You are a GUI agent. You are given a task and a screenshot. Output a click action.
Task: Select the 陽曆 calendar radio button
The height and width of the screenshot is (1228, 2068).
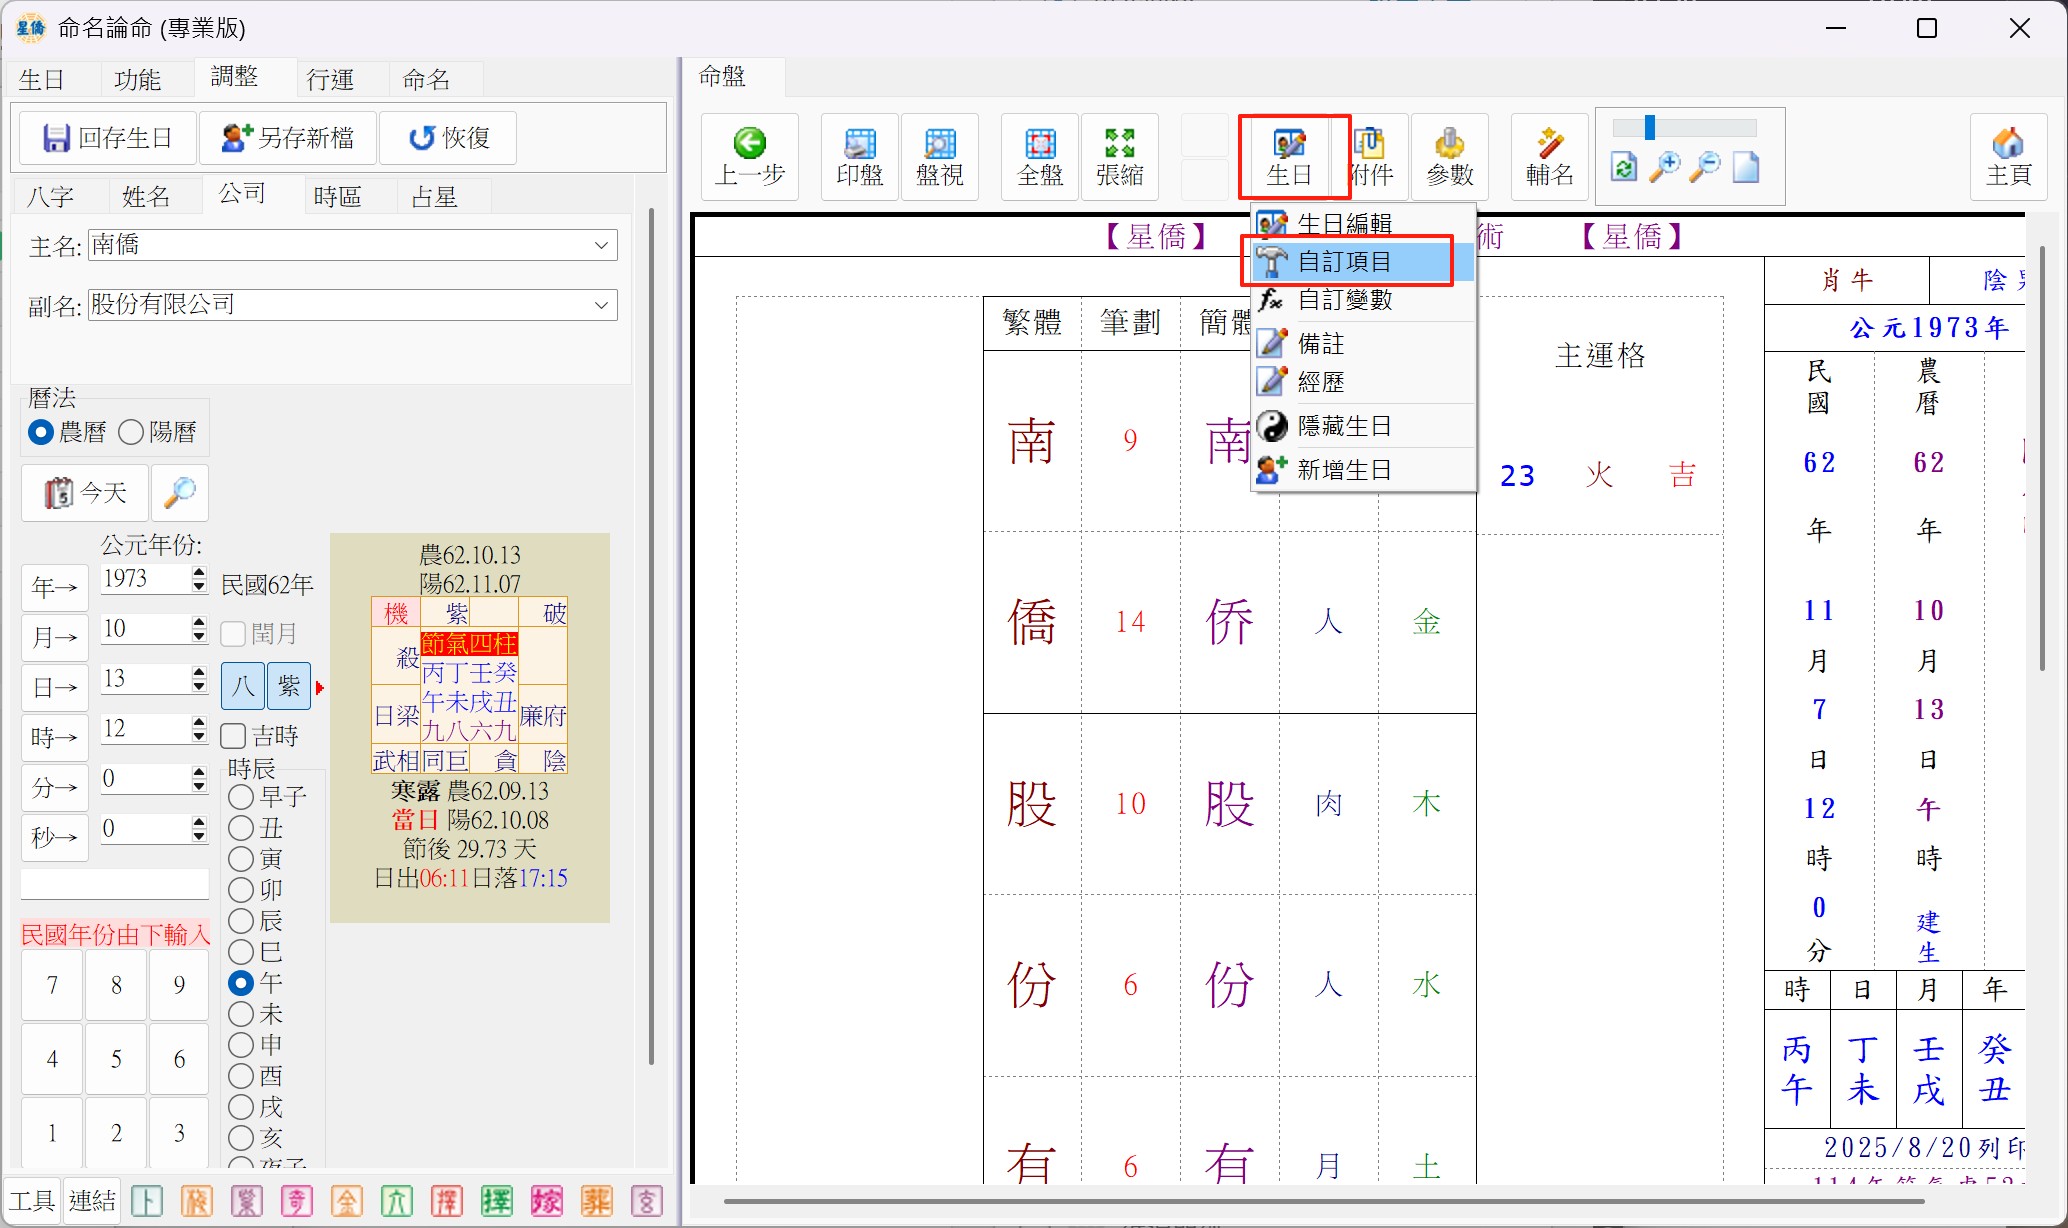point(131,432)
